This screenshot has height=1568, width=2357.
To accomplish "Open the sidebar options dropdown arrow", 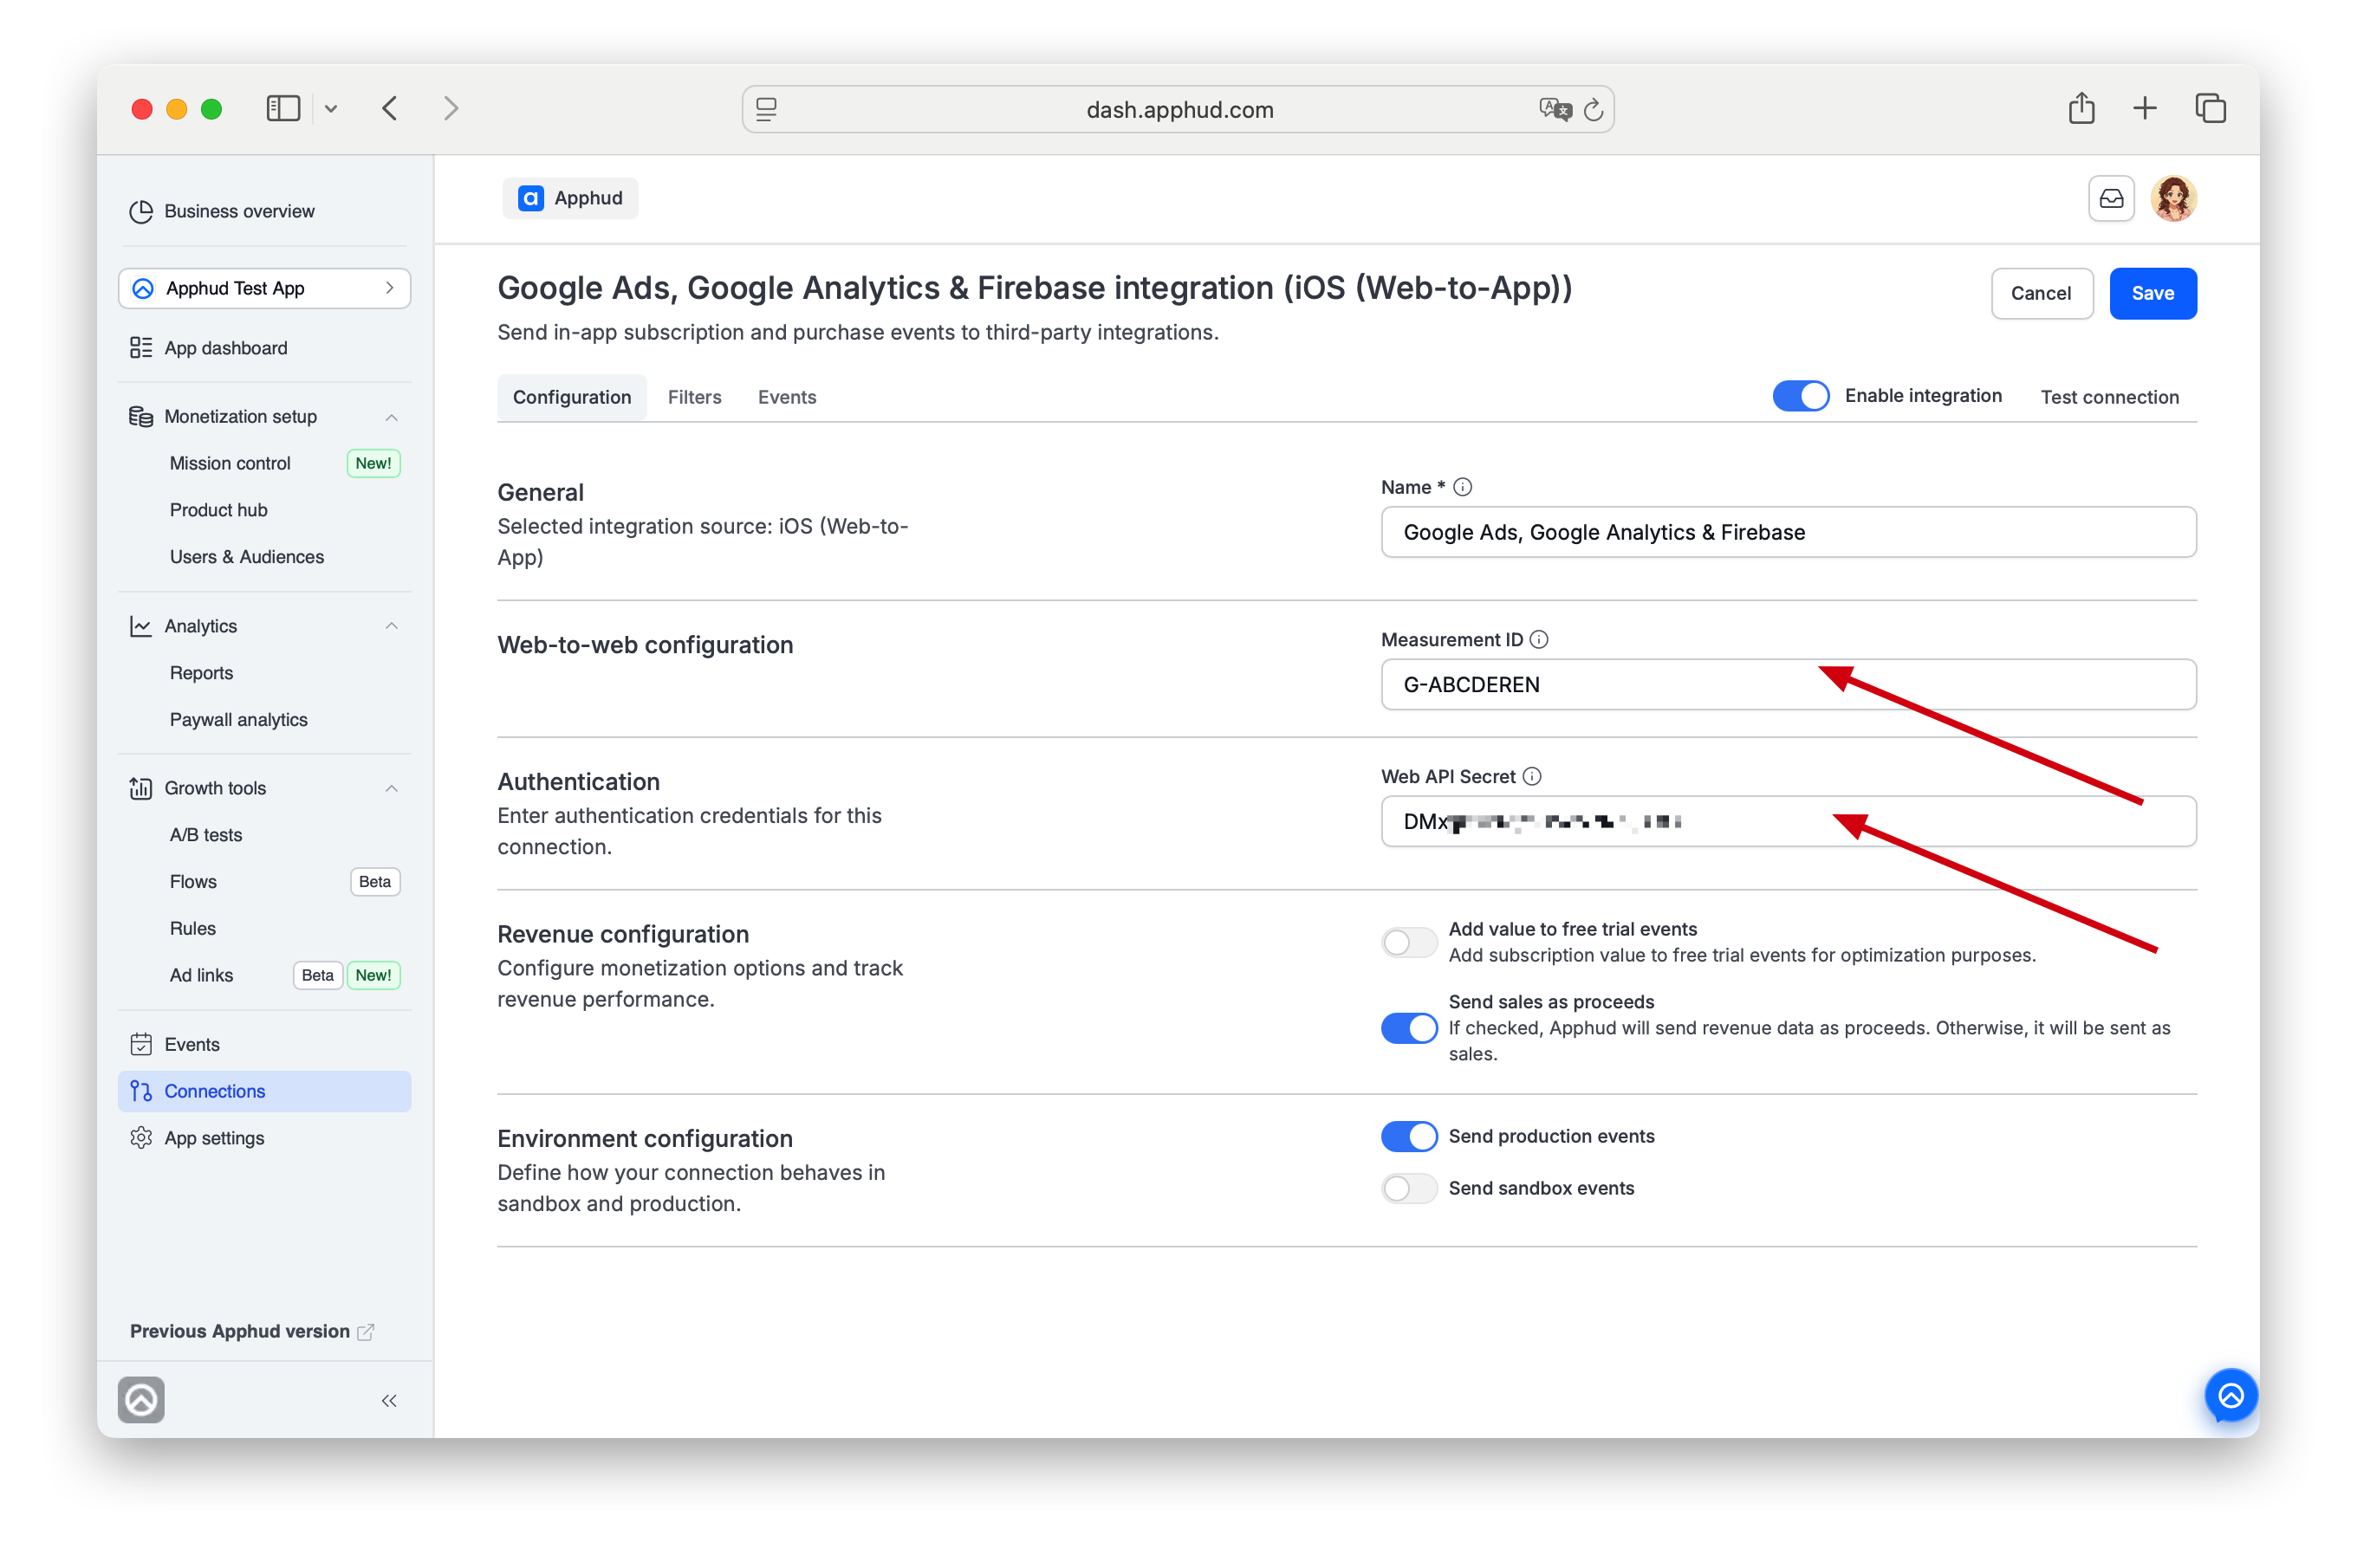I will pyautogui.click(x=331, y=108).
